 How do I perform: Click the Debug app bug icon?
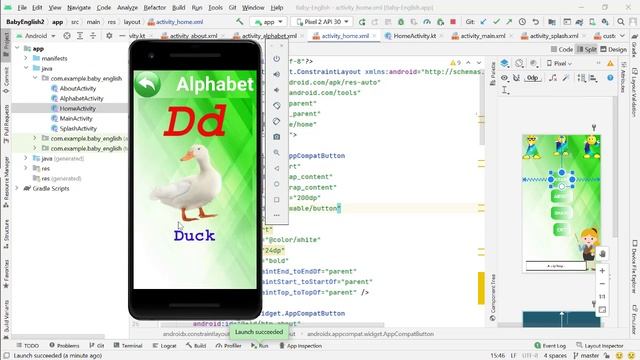click(401, 22)
